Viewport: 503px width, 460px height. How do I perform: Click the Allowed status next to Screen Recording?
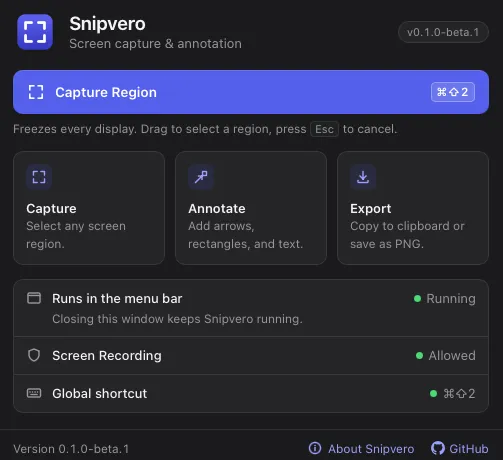[x=452, y=356]
